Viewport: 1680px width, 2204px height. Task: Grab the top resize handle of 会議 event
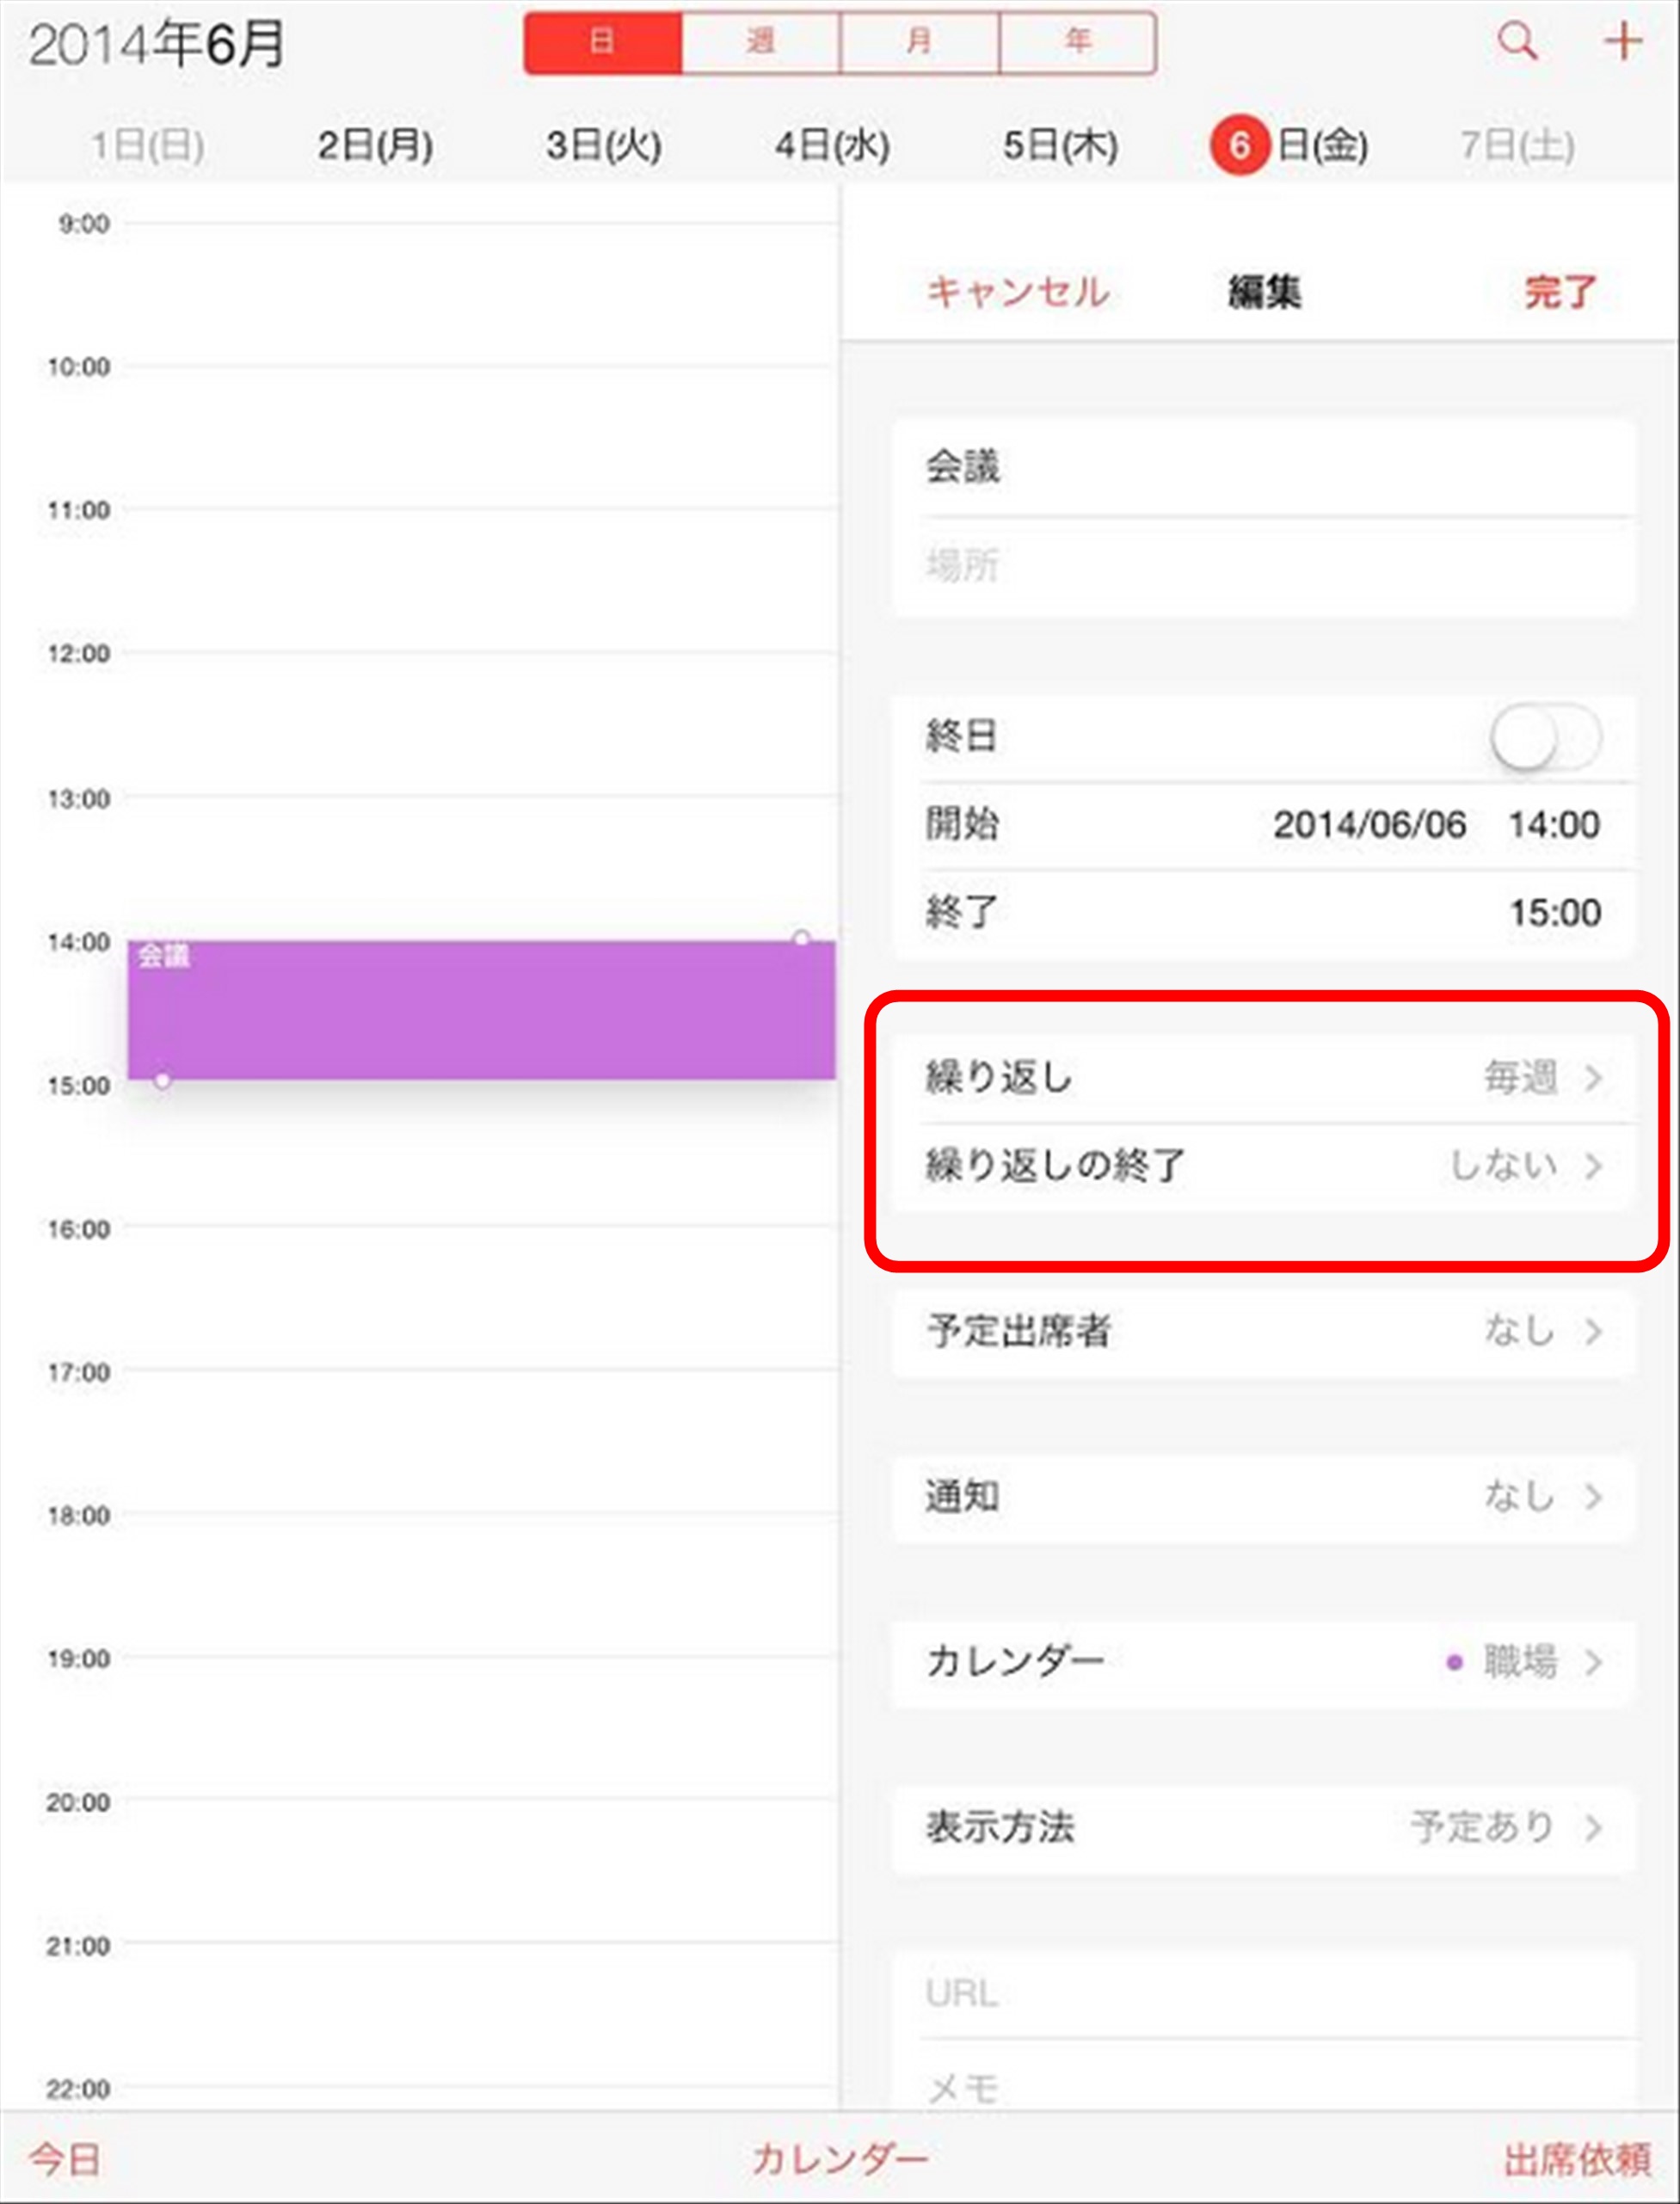pos(801,938)
